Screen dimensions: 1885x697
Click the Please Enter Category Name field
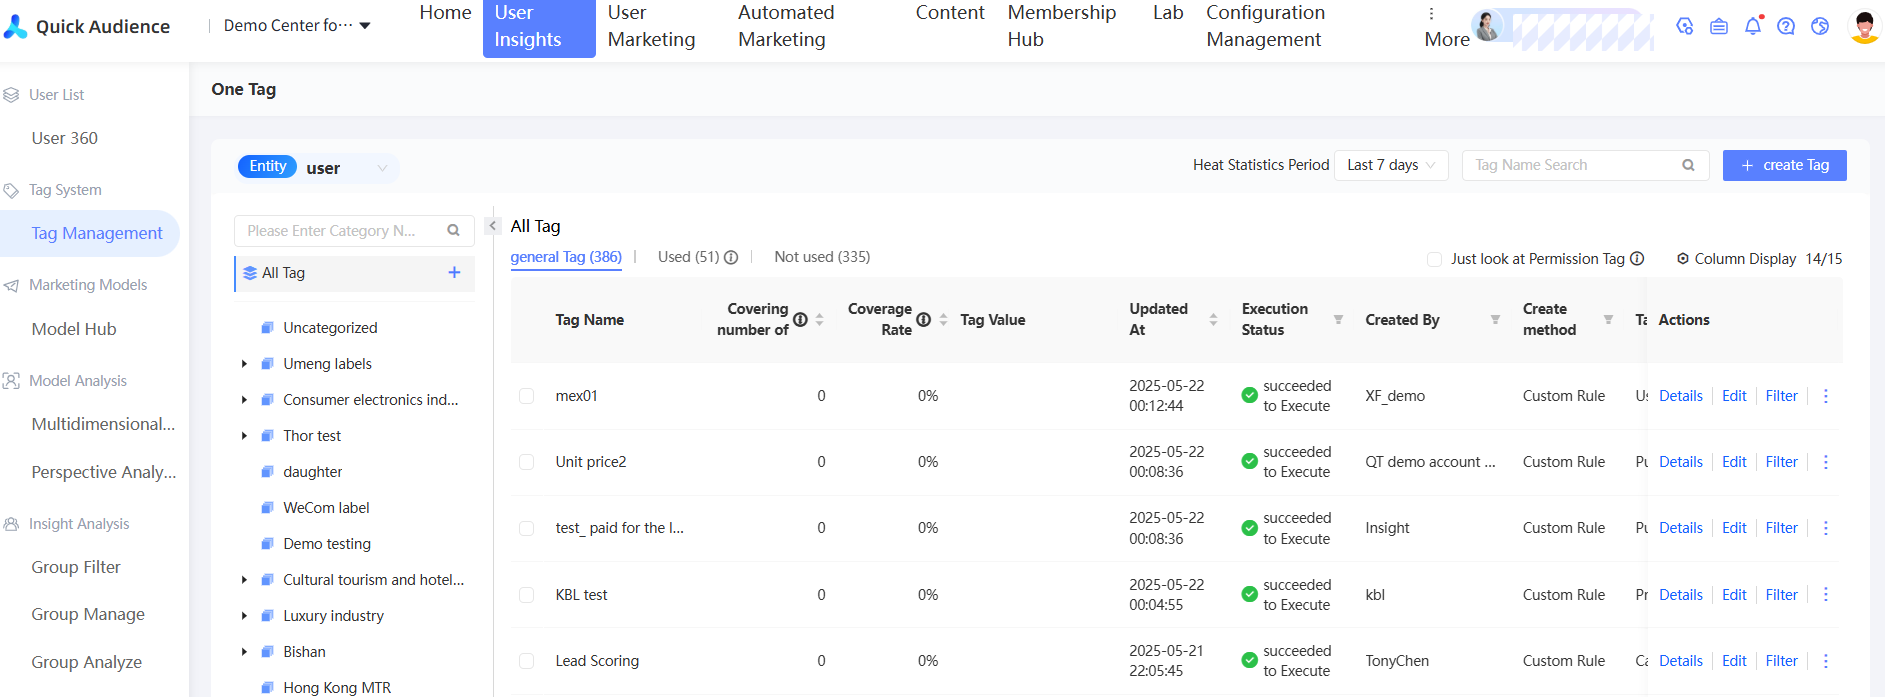coord(340,231)
